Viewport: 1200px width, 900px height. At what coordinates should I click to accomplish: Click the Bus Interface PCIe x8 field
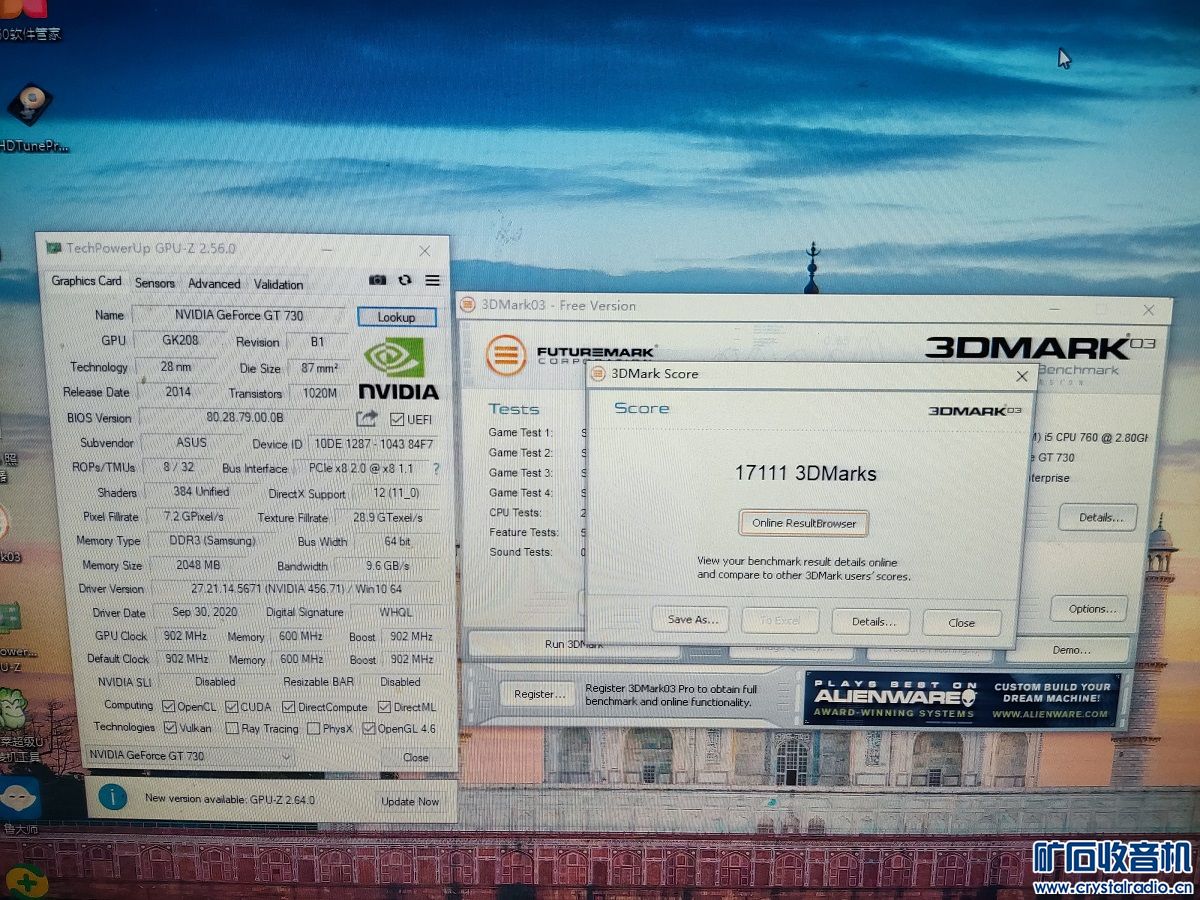pos(360,469)
